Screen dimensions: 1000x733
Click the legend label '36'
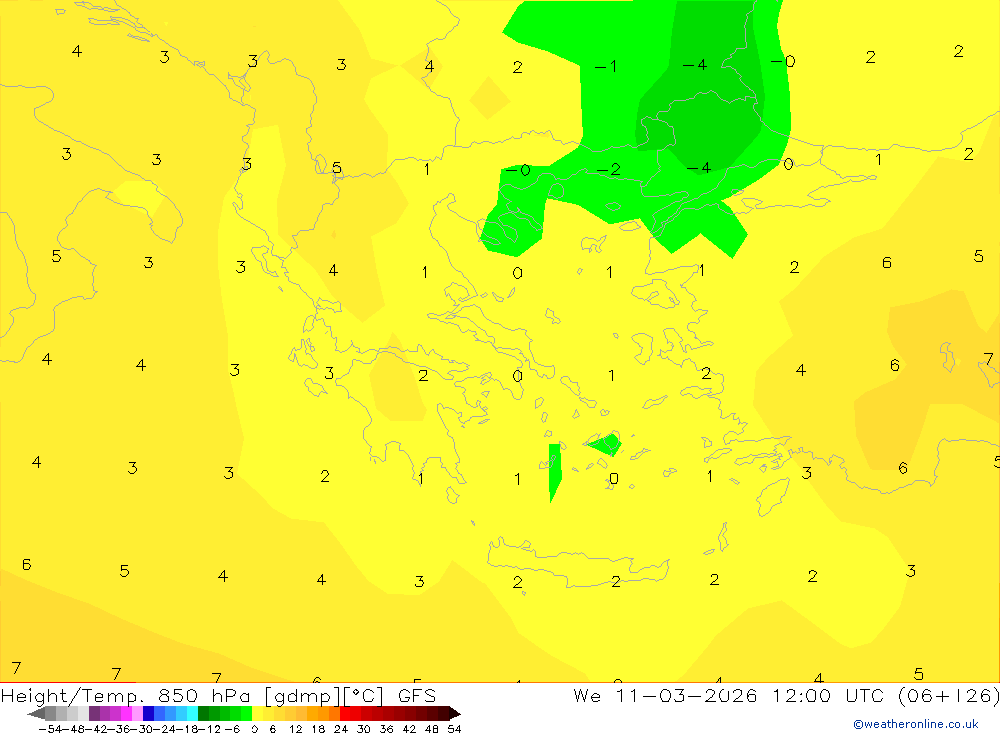tap(386, 729)
